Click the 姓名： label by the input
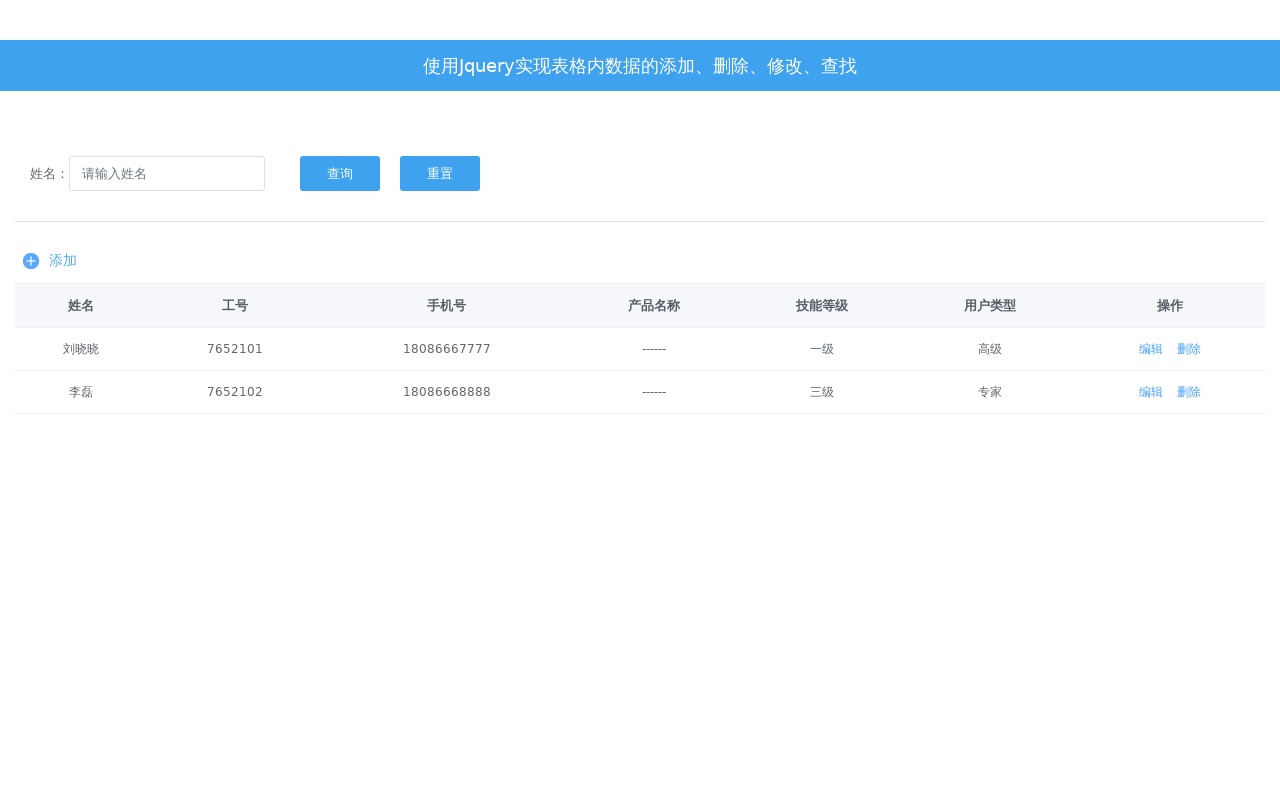Viewport: 1280px width, 800px height. 49,174
